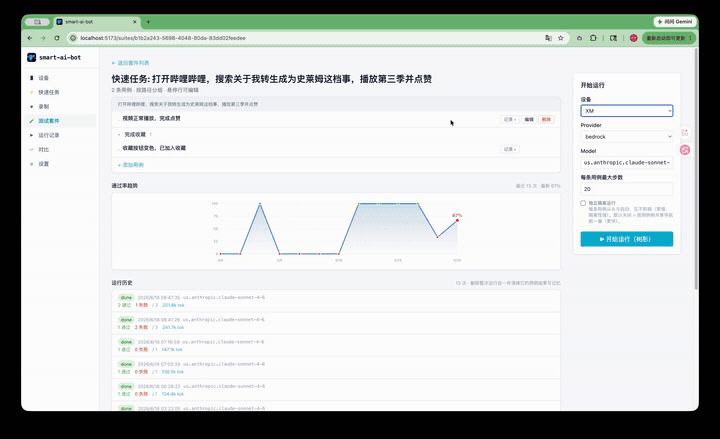The width and height of the screenshot is (720, 439).
Task: Click red 删除 delete button
Action: 546,119
